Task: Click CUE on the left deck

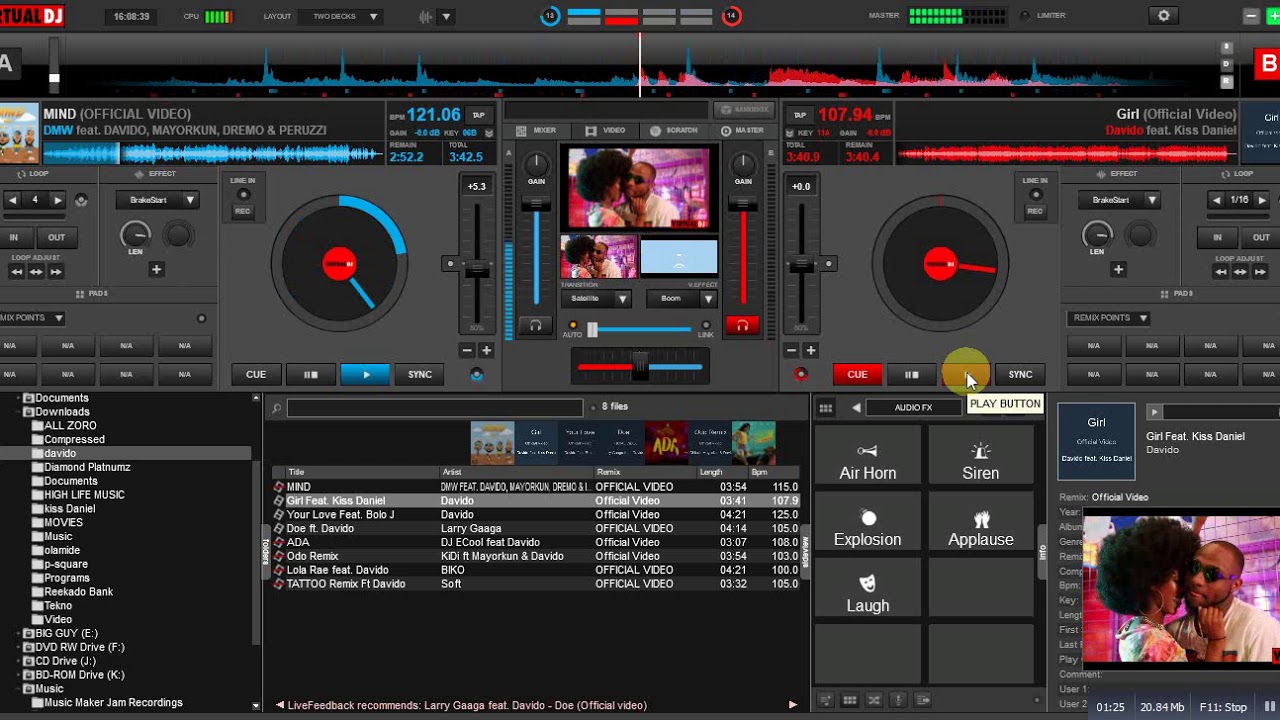Action: pos(256,375)
